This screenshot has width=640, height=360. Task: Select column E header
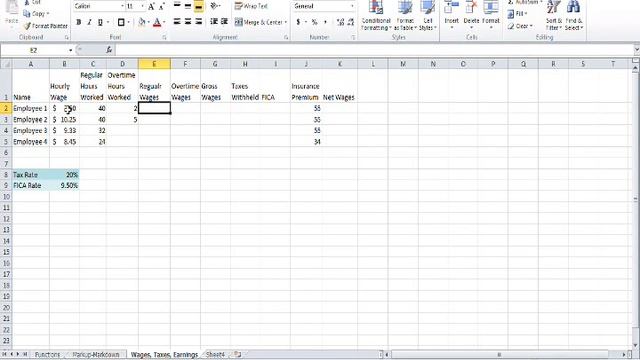[x=154, y=64]
